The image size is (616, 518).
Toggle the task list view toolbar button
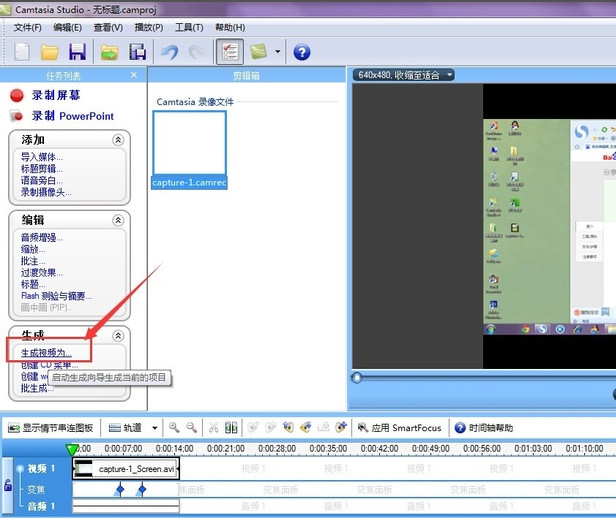(x=229, y=52)
